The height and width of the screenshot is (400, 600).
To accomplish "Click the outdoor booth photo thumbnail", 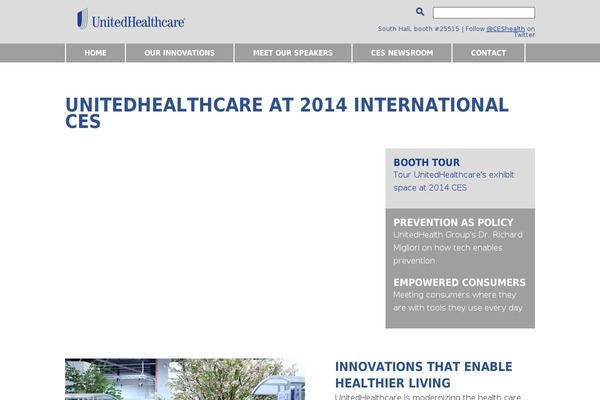I will click(185, 379).
